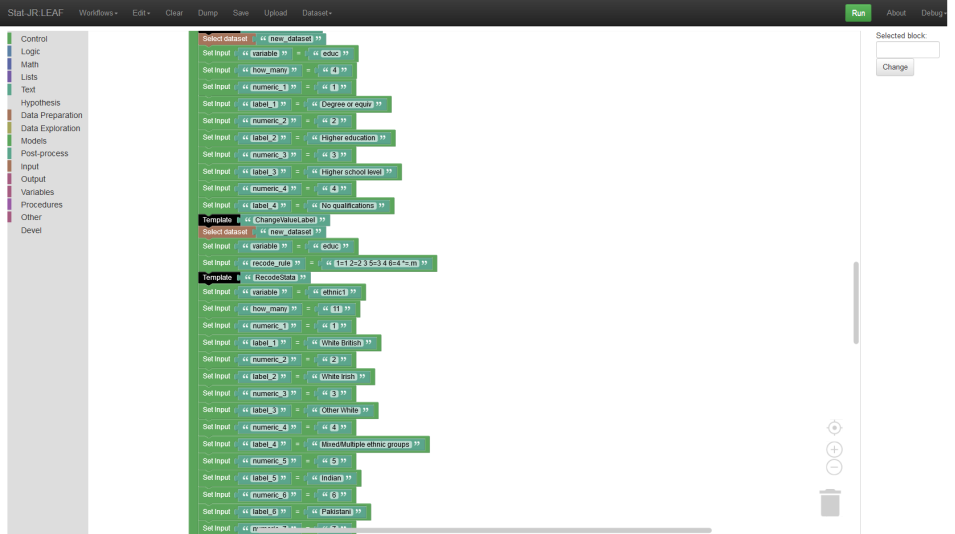Viewport: 955px width, 534px height.
Task: Click the 'Other White' label value
Action: [x=340, y=410]
